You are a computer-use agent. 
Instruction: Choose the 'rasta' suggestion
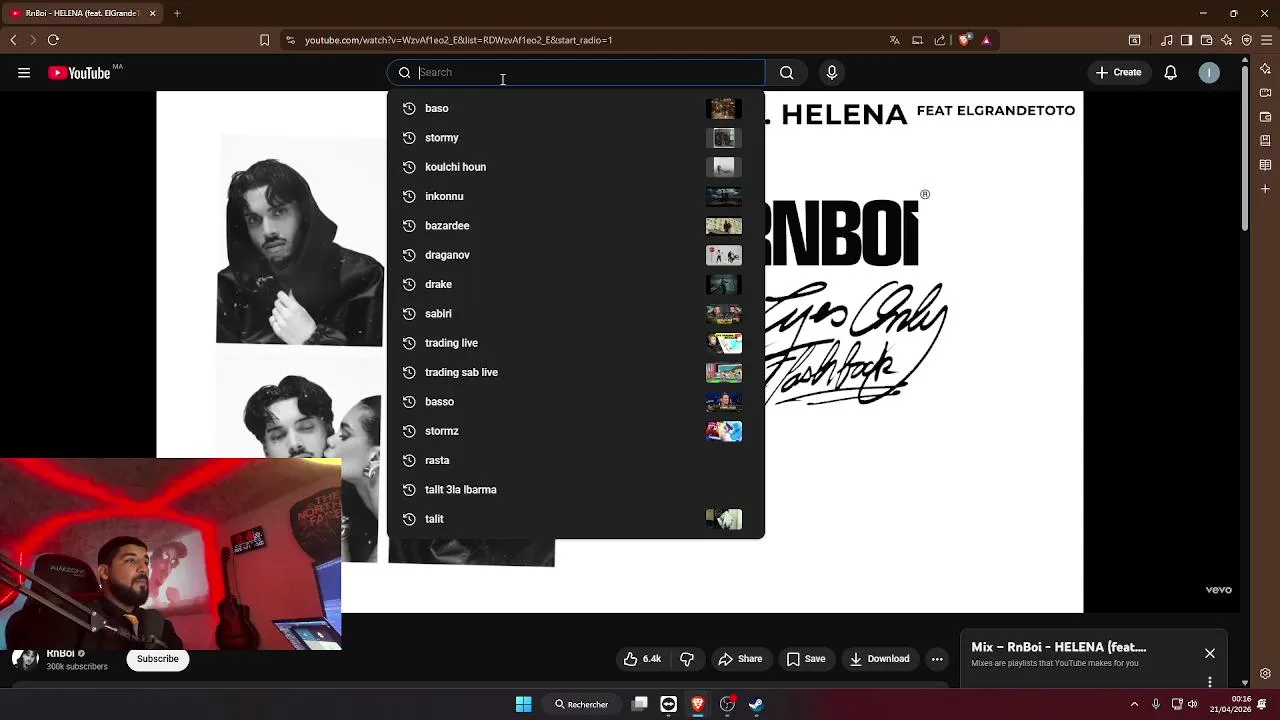pos(576,460)
